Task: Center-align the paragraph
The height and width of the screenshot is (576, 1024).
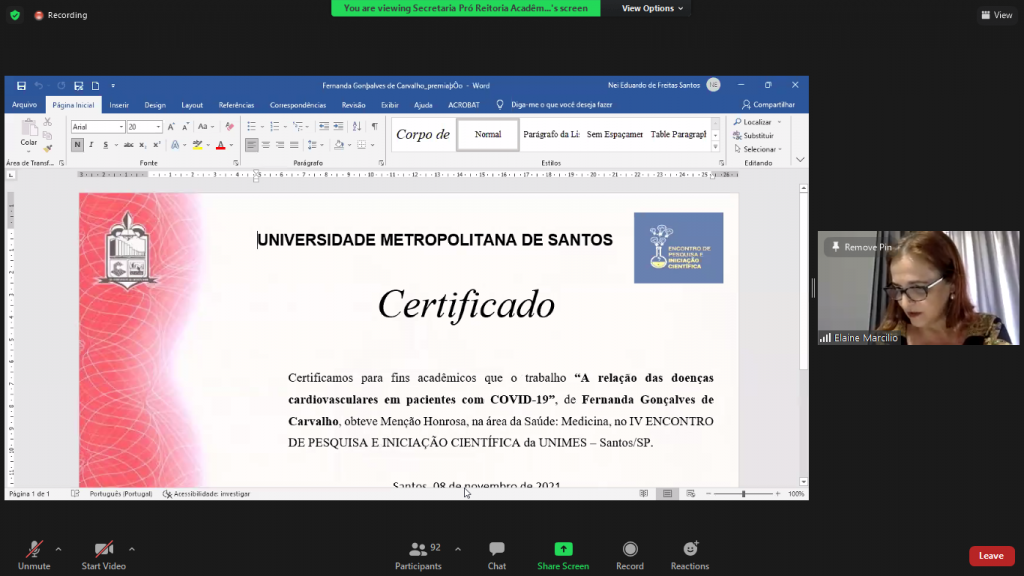Action: click(x=266, y=145)
